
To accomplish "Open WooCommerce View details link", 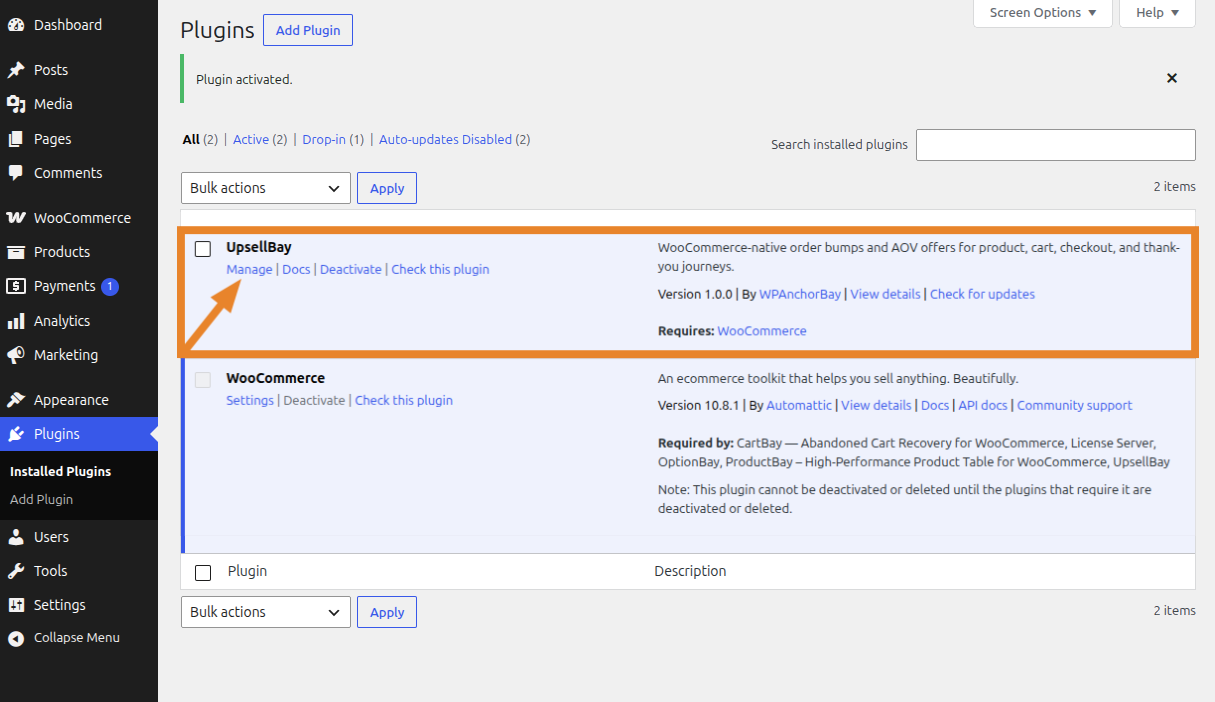I will tap(876, 405).
